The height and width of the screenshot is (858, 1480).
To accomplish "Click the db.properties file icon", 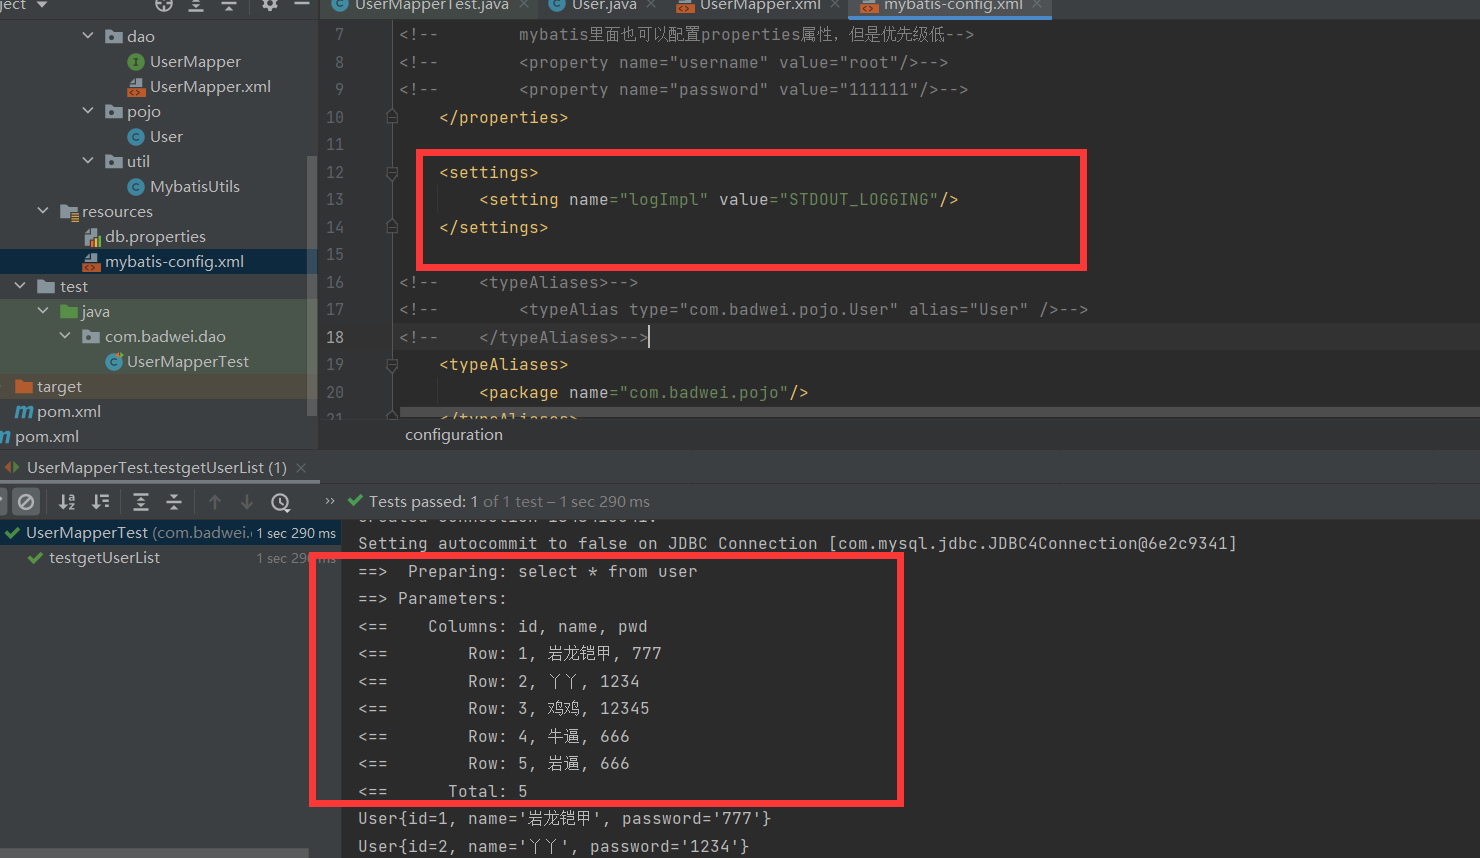I will click(92, 237).
